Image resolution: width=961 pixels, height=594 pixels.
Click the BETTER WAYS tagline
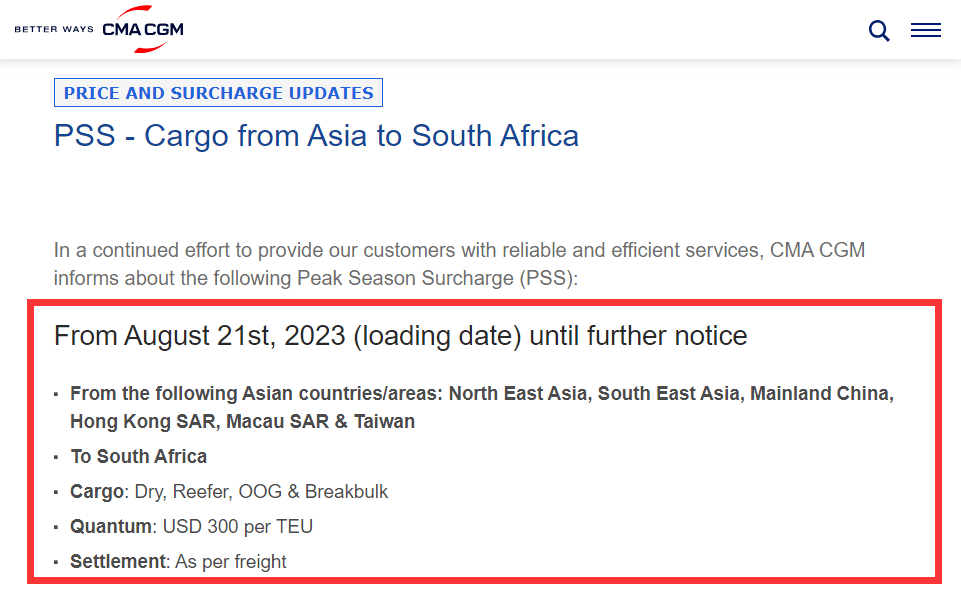tap(54, 30)
